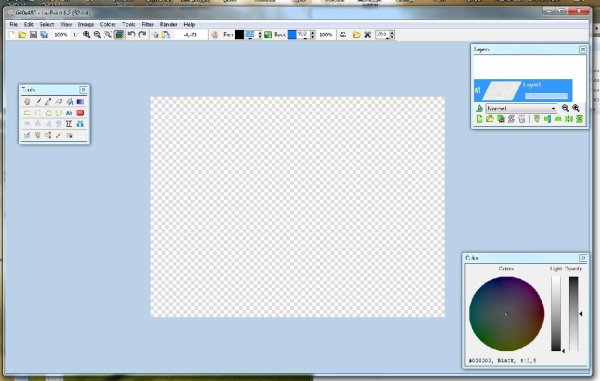Open the Image menu
Image resolution: width=600 pixels, height=381 pixels.
click(86, 24)
